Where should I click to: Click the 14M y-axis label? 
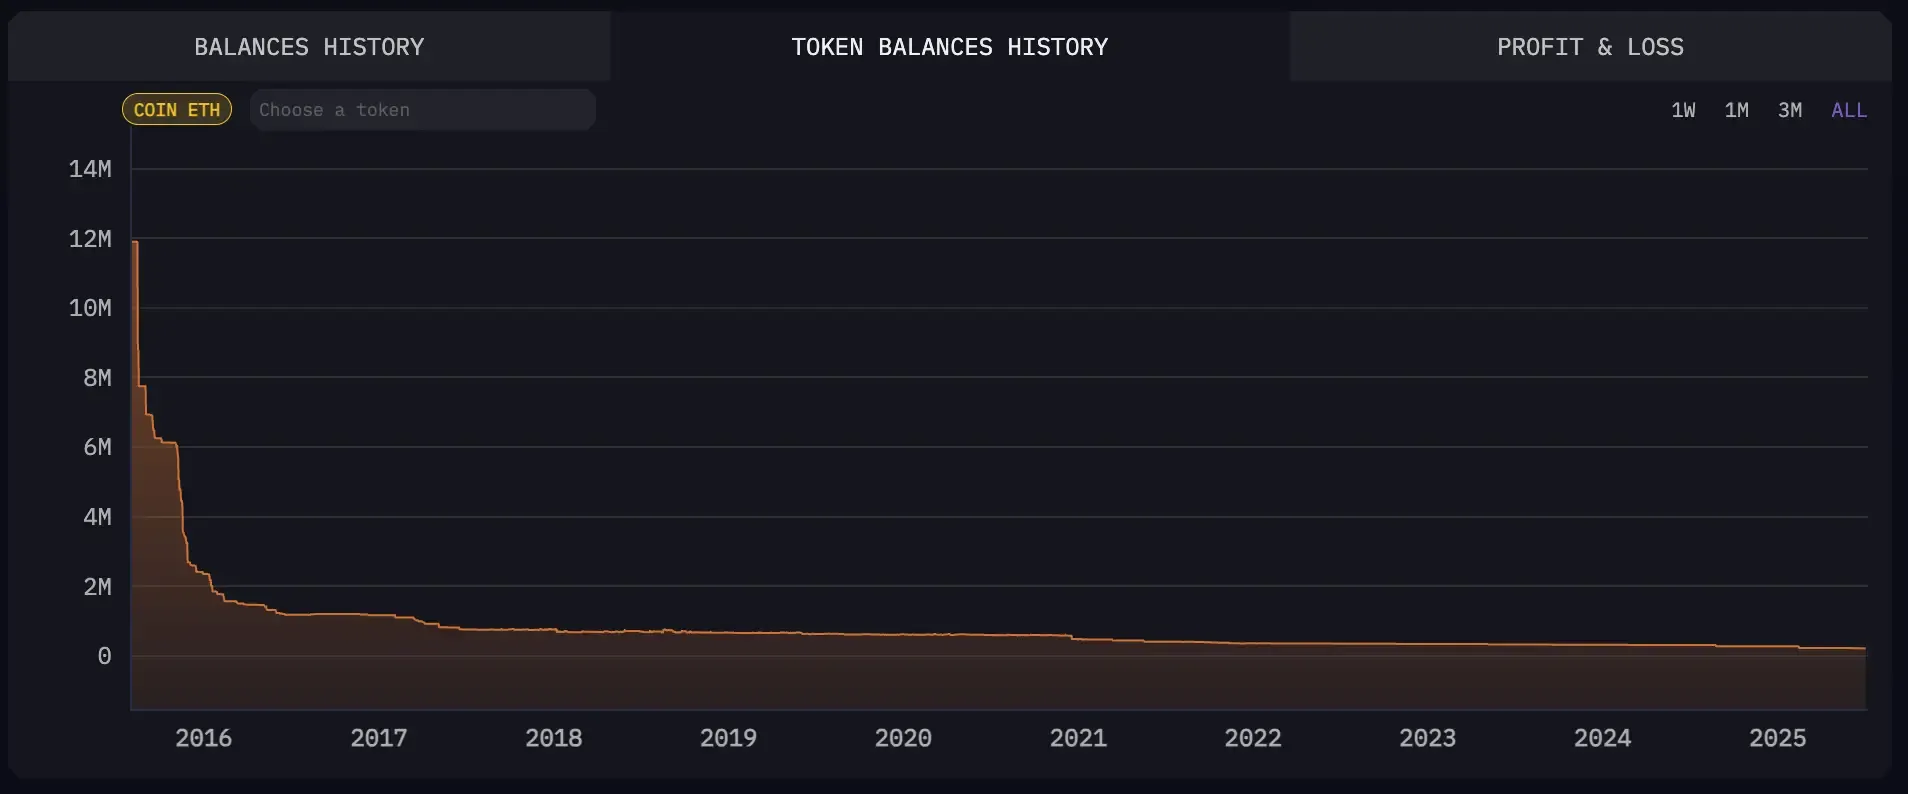click(90, 169)
